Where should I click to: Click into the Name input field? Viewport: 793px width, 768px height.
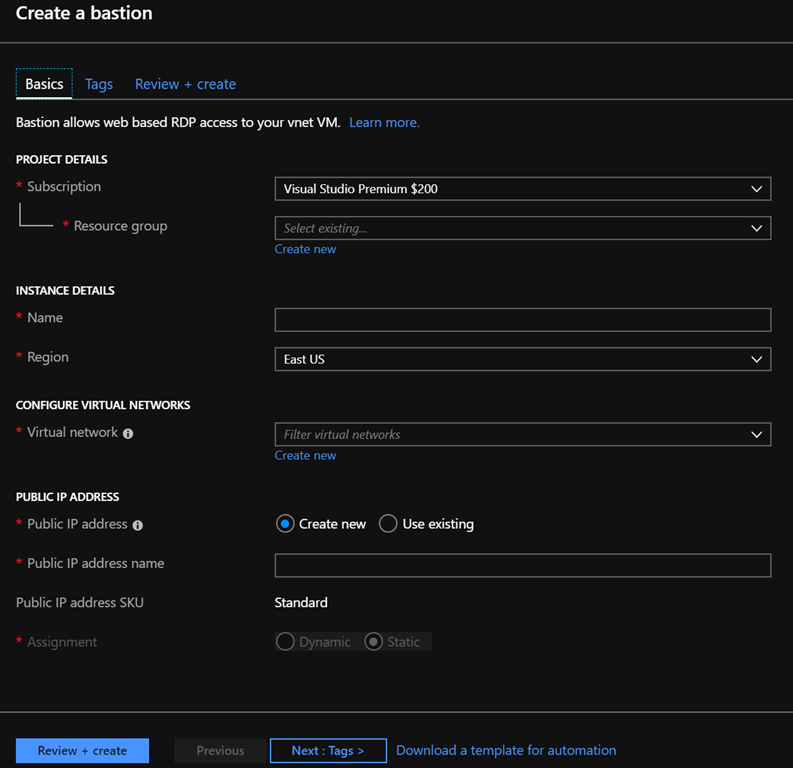[x=522, y=319]
